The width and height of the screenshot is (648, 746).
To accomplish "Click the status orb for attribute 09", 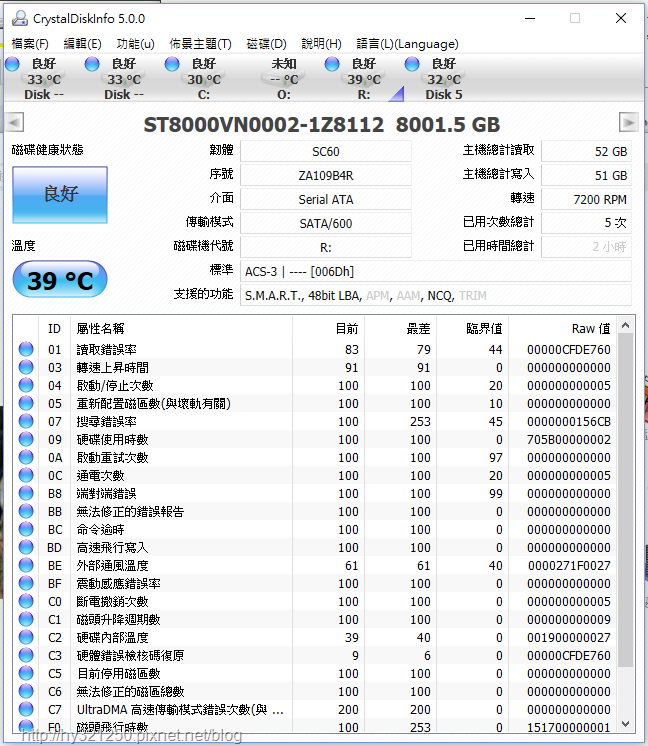I will [26, 439].
